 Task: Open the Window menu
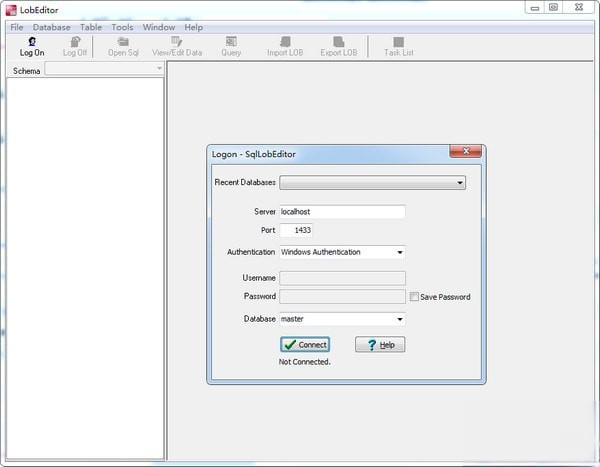click(159, 27)
